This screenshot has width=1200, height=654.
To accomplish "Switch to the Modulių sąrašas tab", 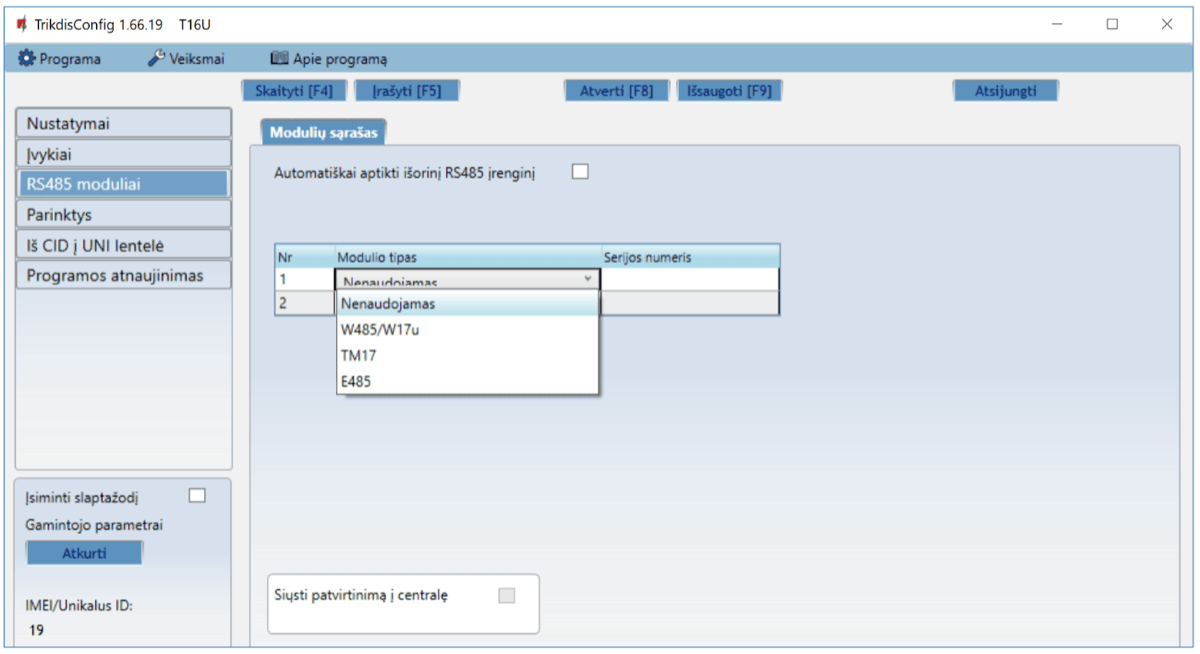I will (323, 132).
